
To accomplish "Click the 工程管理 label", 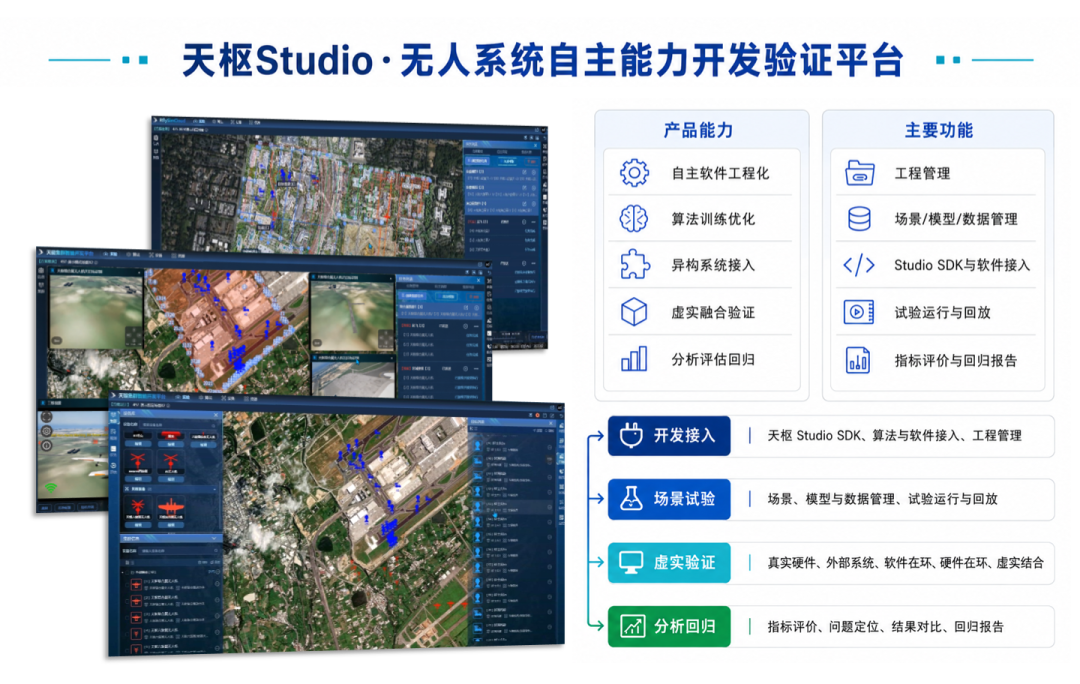I will pos(922,174).
